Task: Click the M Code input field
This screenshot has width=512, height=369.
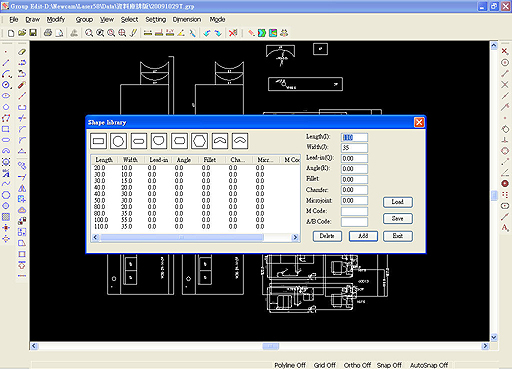Action: click(354, 211)
